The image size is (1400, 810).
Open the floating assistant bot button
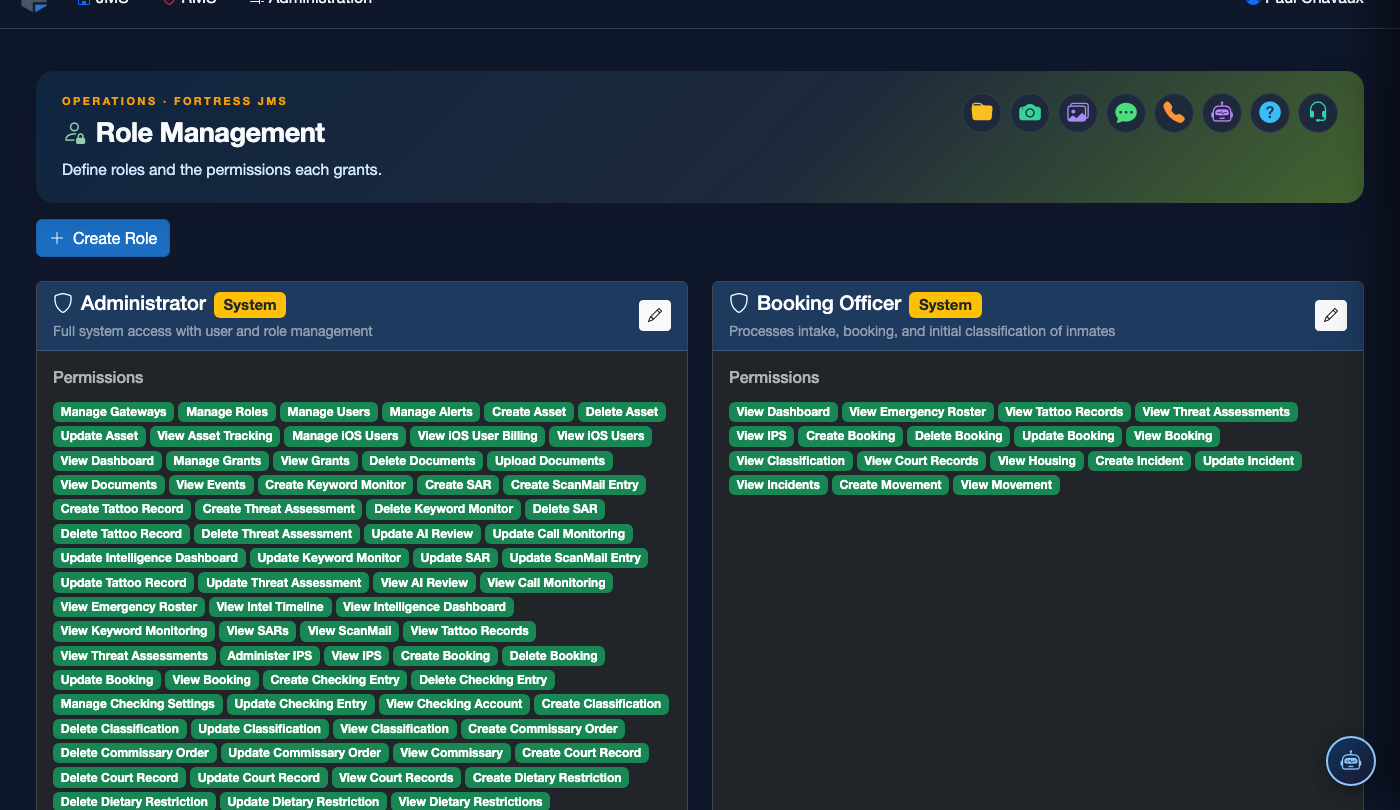1351,761
